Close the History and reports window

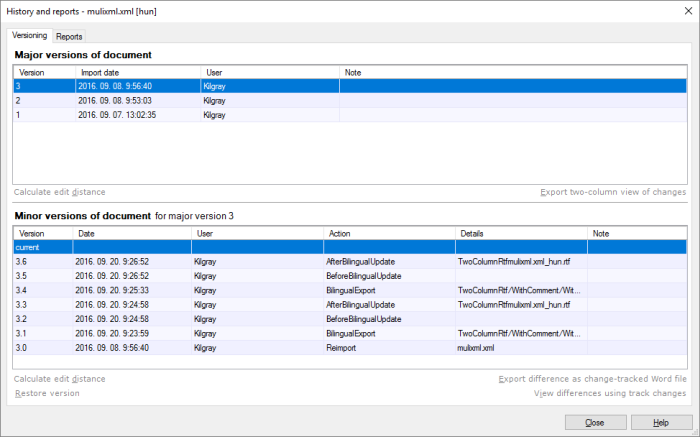pyautogui.click(x=594, y=422)
